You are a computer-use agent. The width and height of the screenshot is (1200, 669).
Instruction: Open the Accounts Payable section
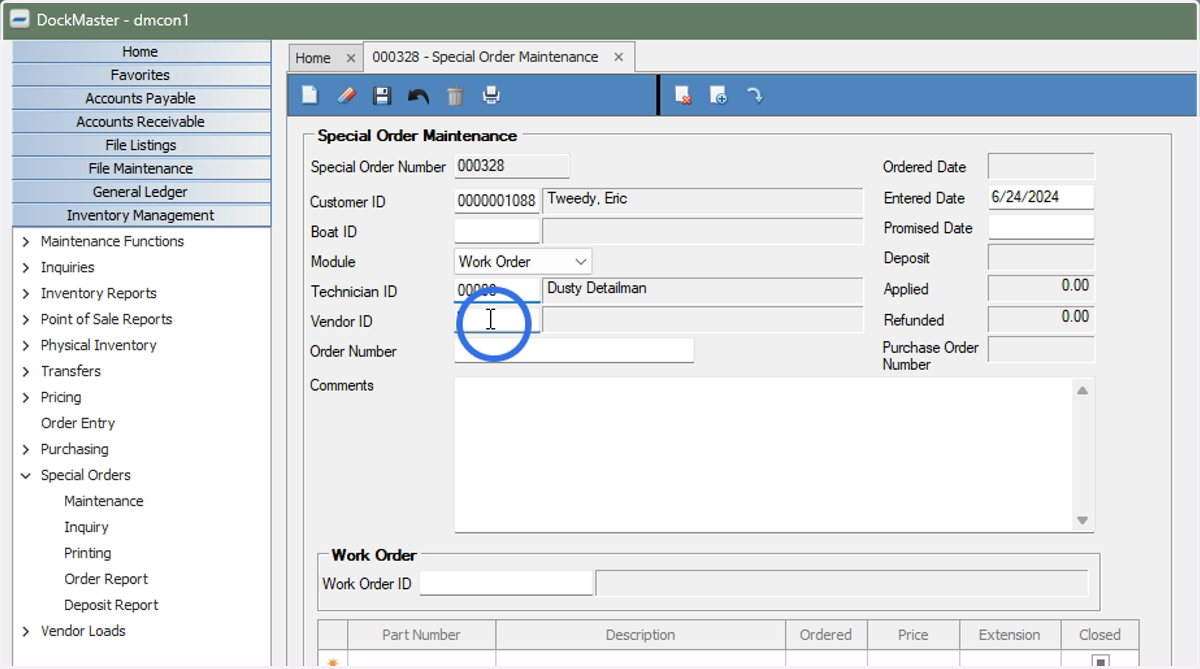140,98
